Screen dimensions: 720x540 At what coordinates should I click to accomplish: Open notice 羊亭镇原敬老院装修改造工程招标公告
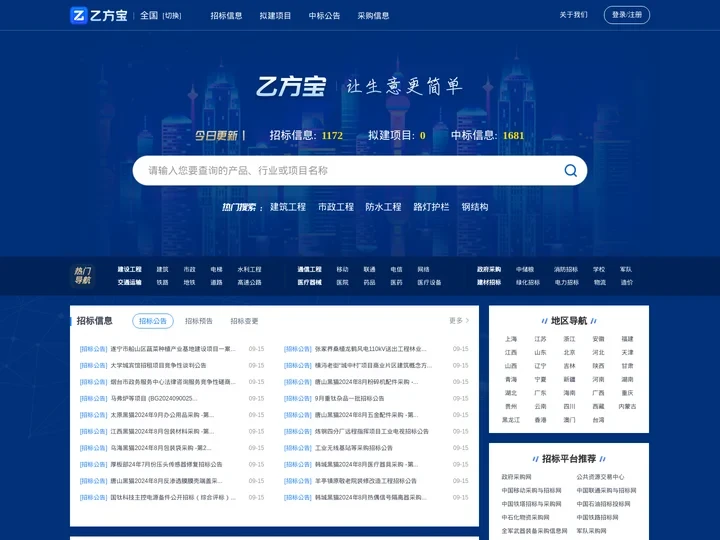pos(366,481)
